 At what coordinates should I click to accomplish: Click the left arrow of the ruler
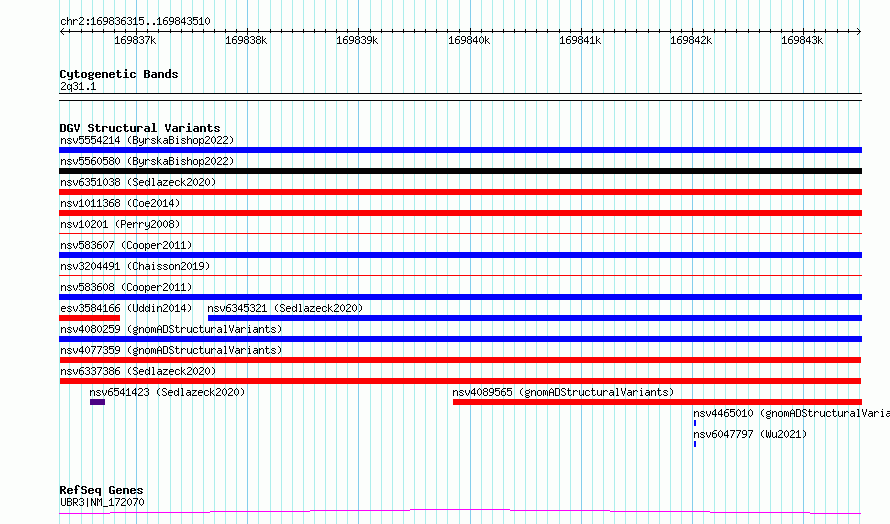point(62,31)
